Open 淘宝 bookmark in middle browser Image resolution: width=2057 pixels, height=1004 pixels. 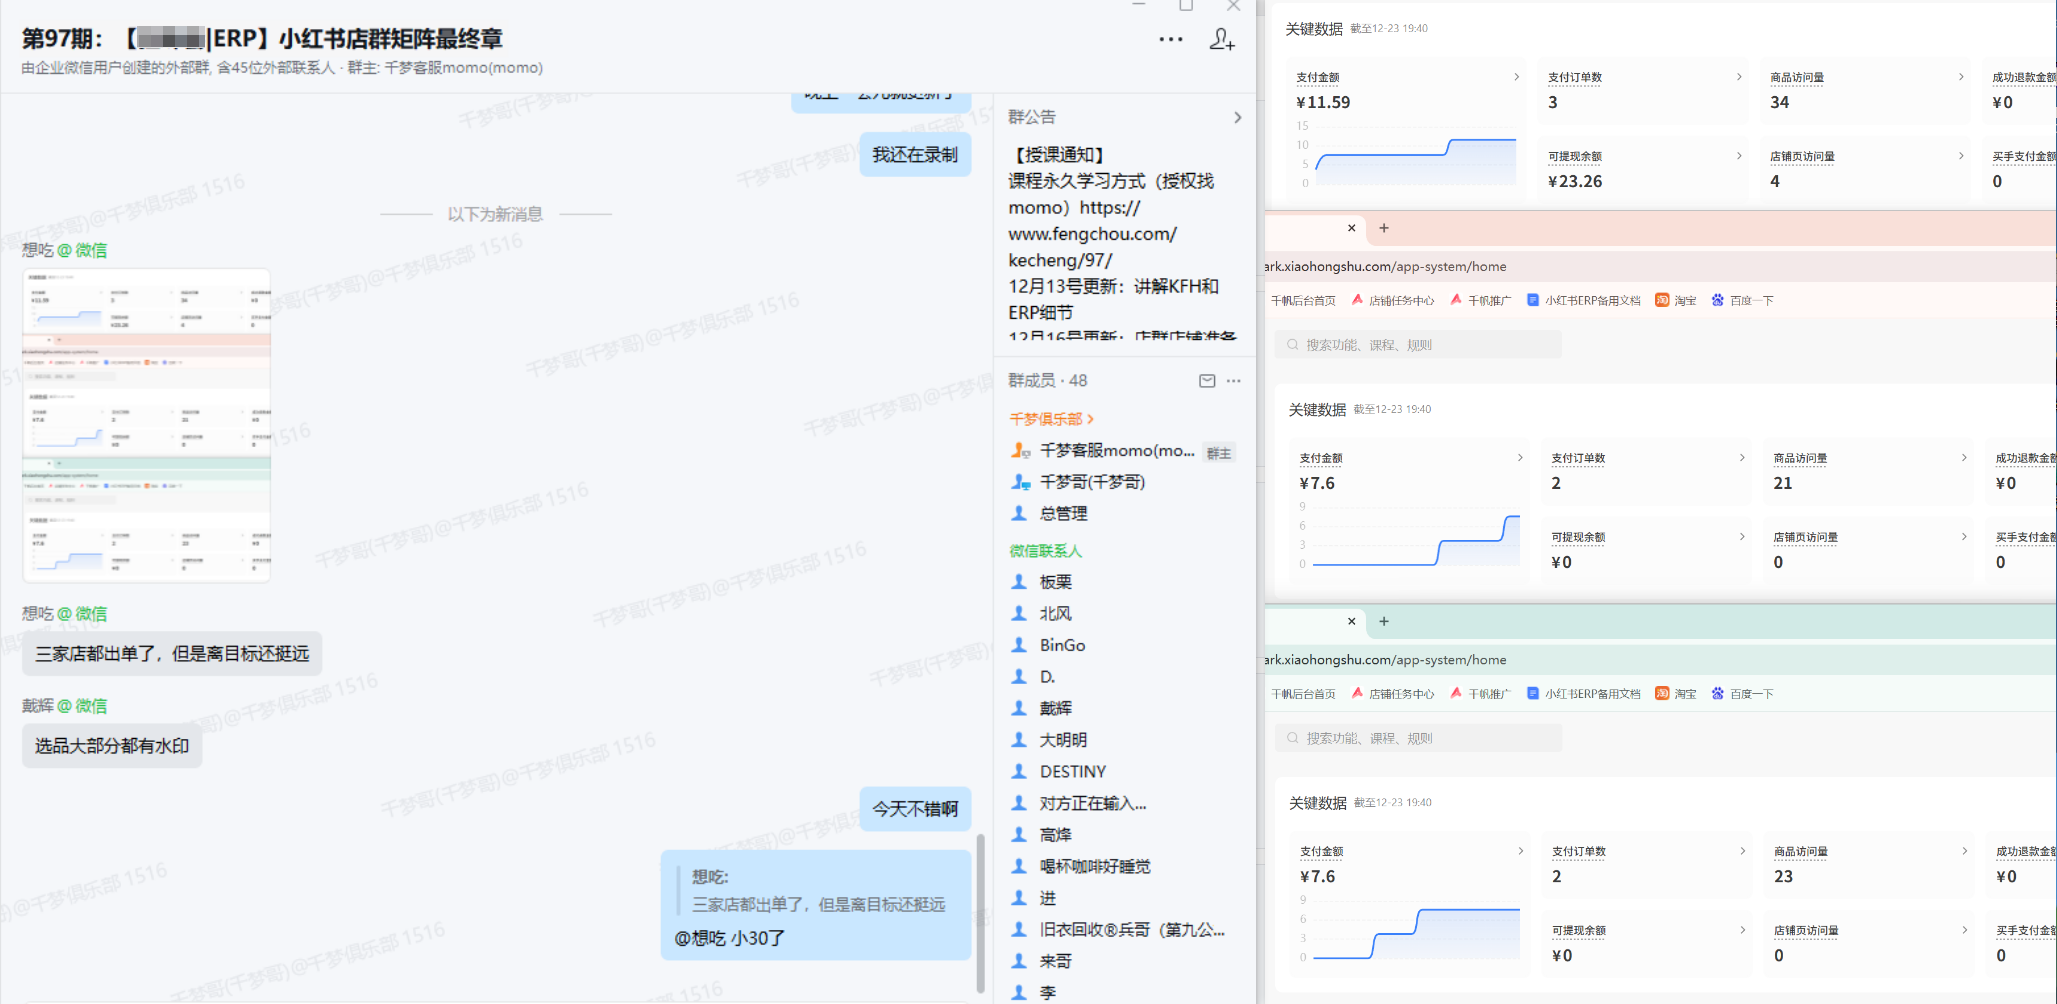tap(1676, 301)
